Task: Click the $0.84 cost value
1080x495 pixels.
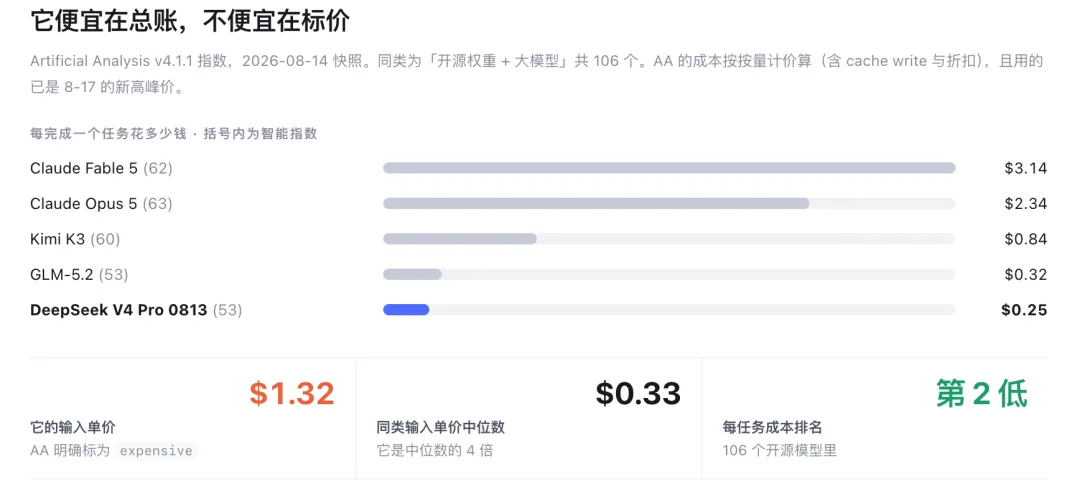Action: (1026, 239)
